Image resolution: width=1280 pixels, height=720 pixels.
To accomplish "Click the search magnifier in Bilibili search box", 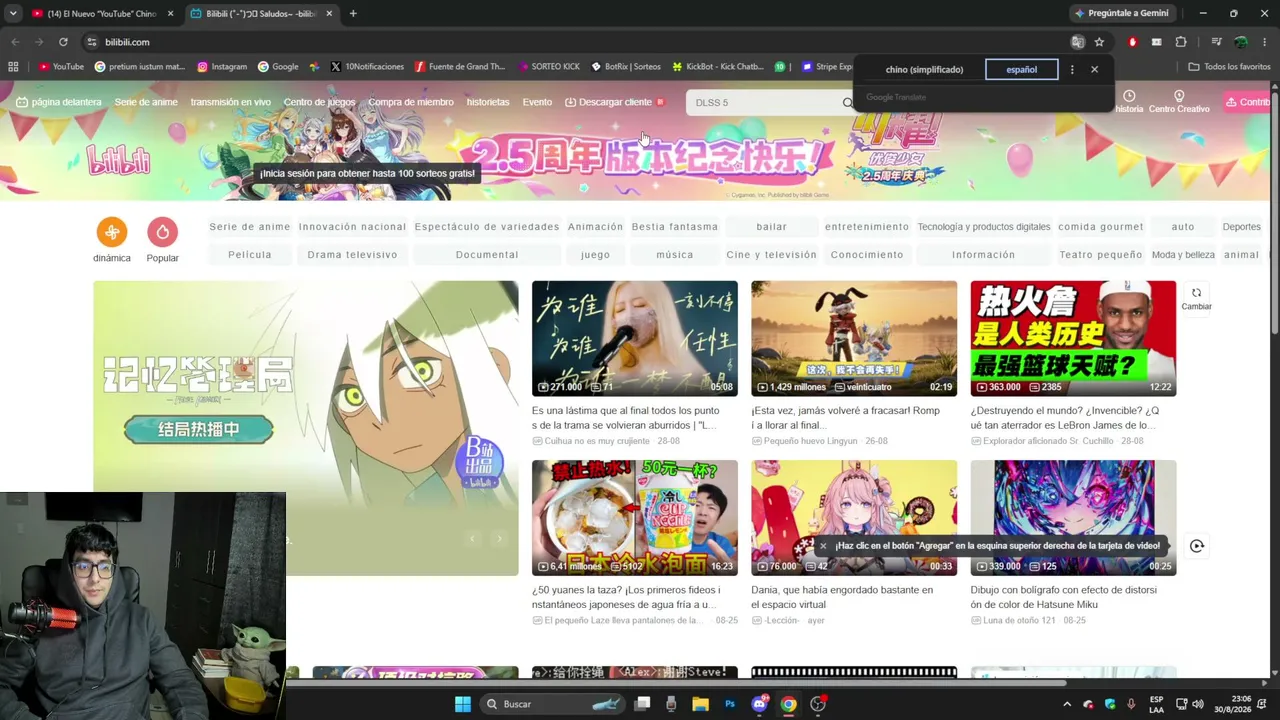I will [x=848, y=103].
